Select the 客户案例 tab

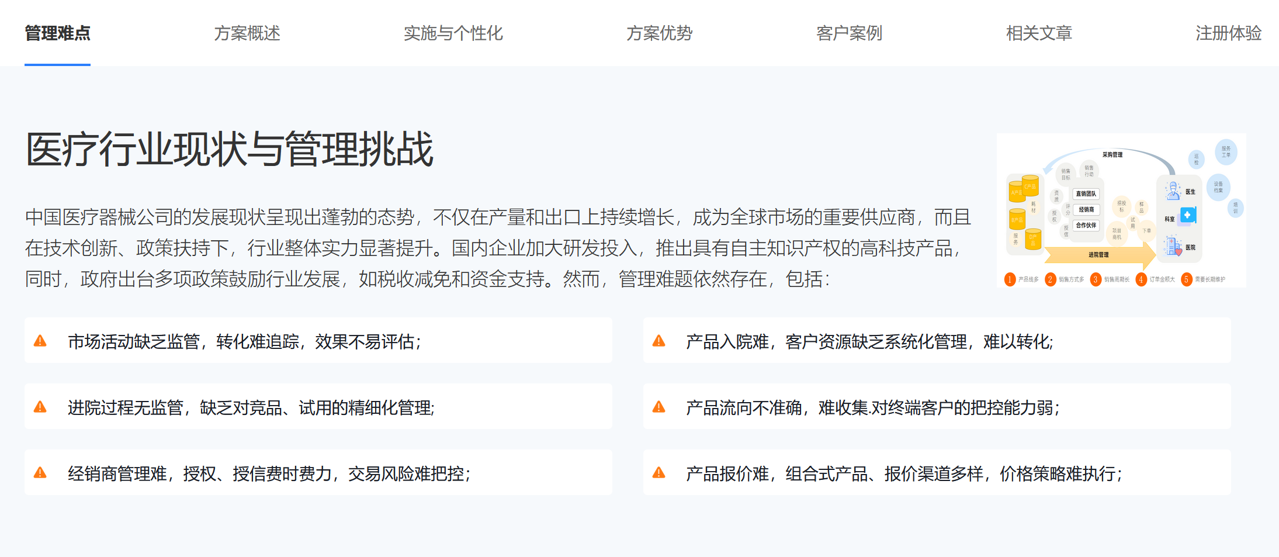(849, 33)
